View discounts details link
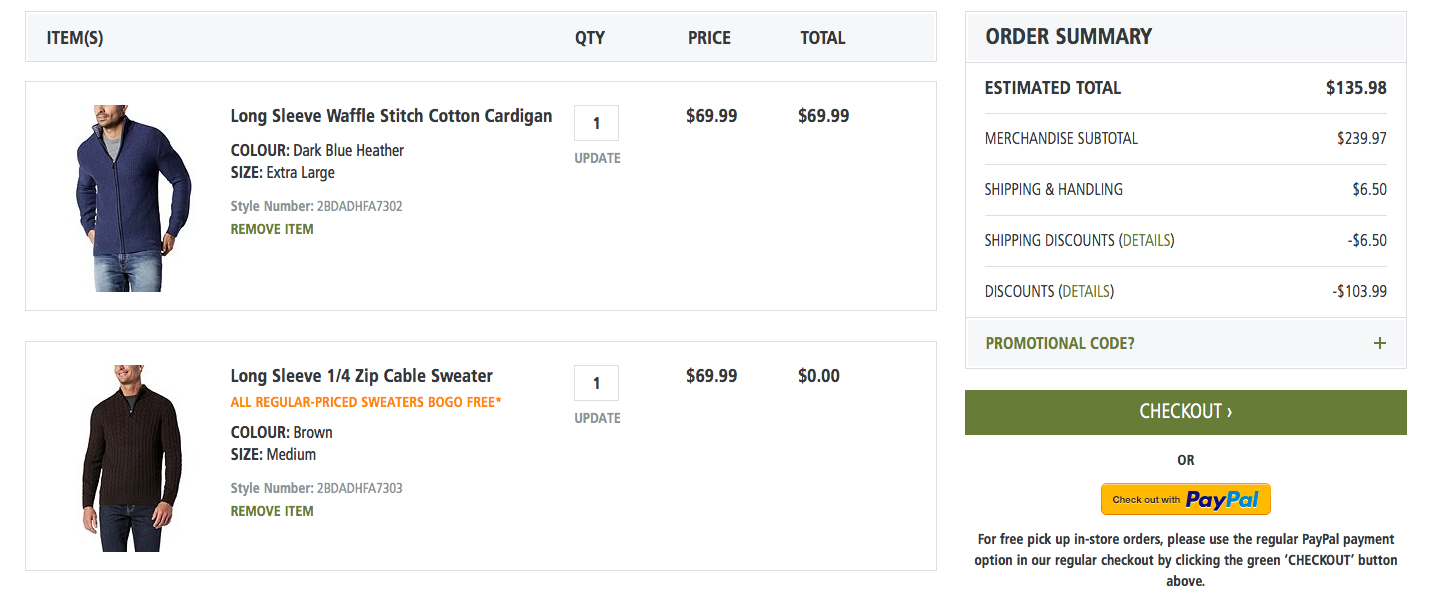1436x598 pixels. (1085, 291)
